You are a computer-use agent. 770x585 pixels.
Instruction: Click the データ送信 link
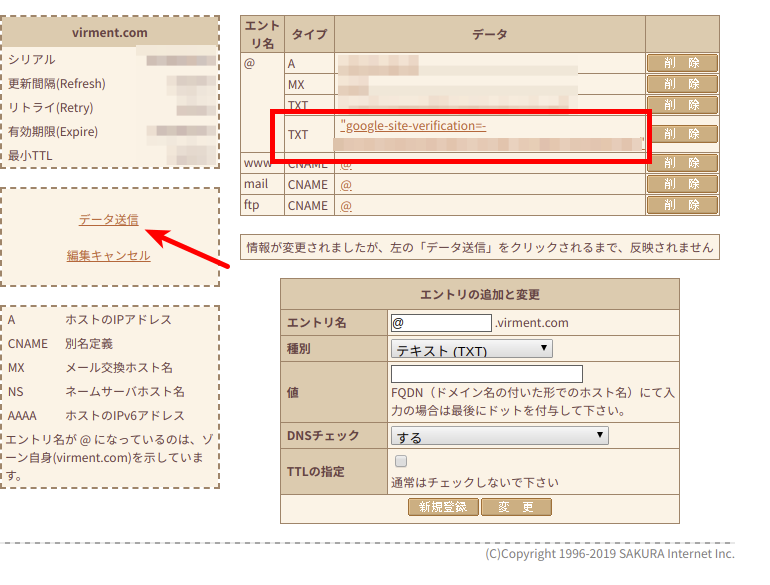(x=108, y=219)
